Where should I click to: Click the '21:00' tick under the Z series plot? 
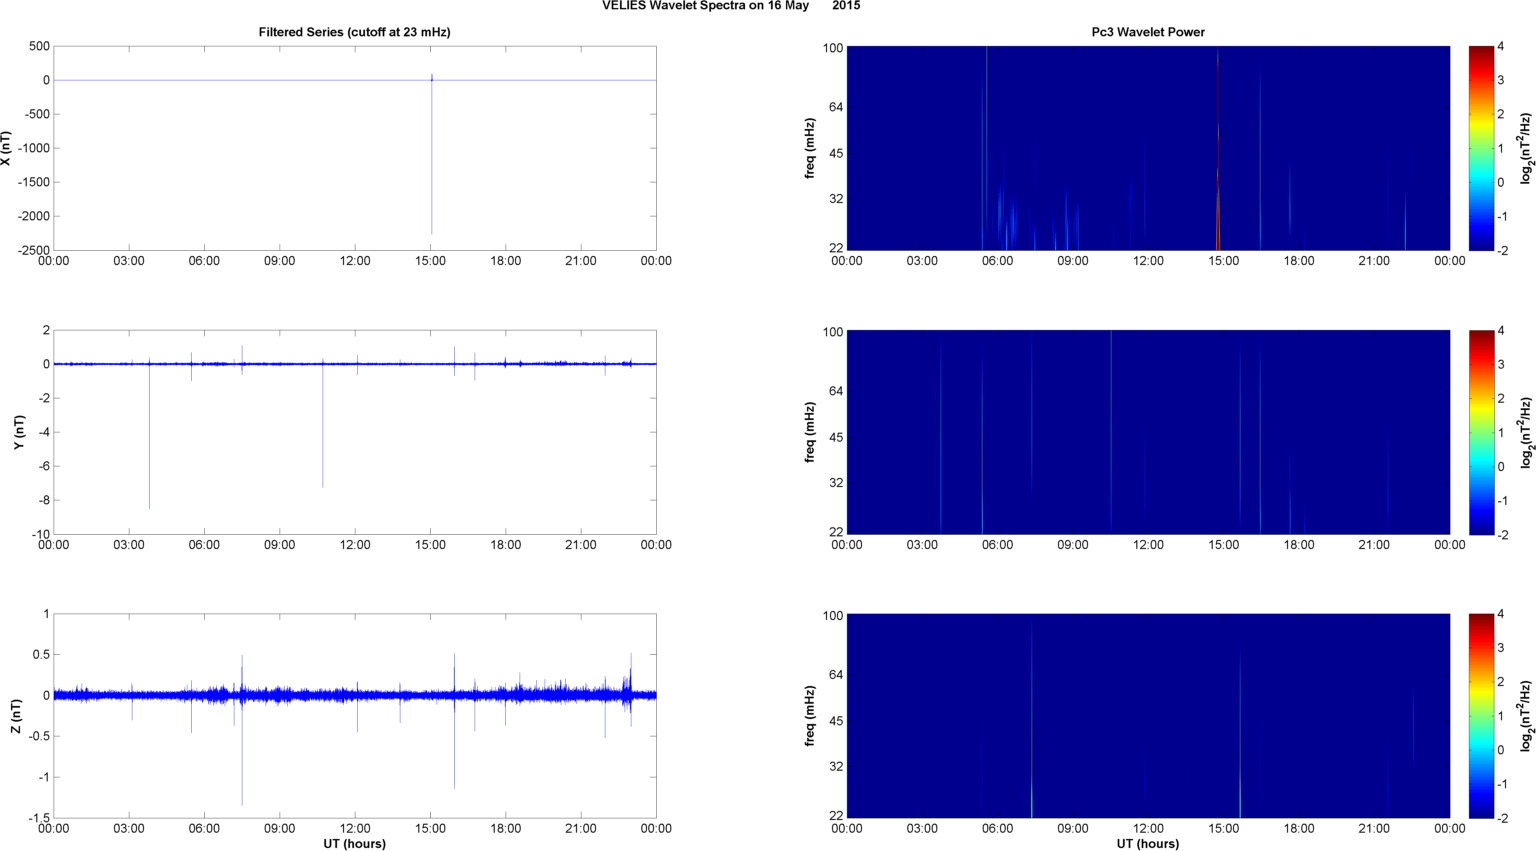click(581, 829)
